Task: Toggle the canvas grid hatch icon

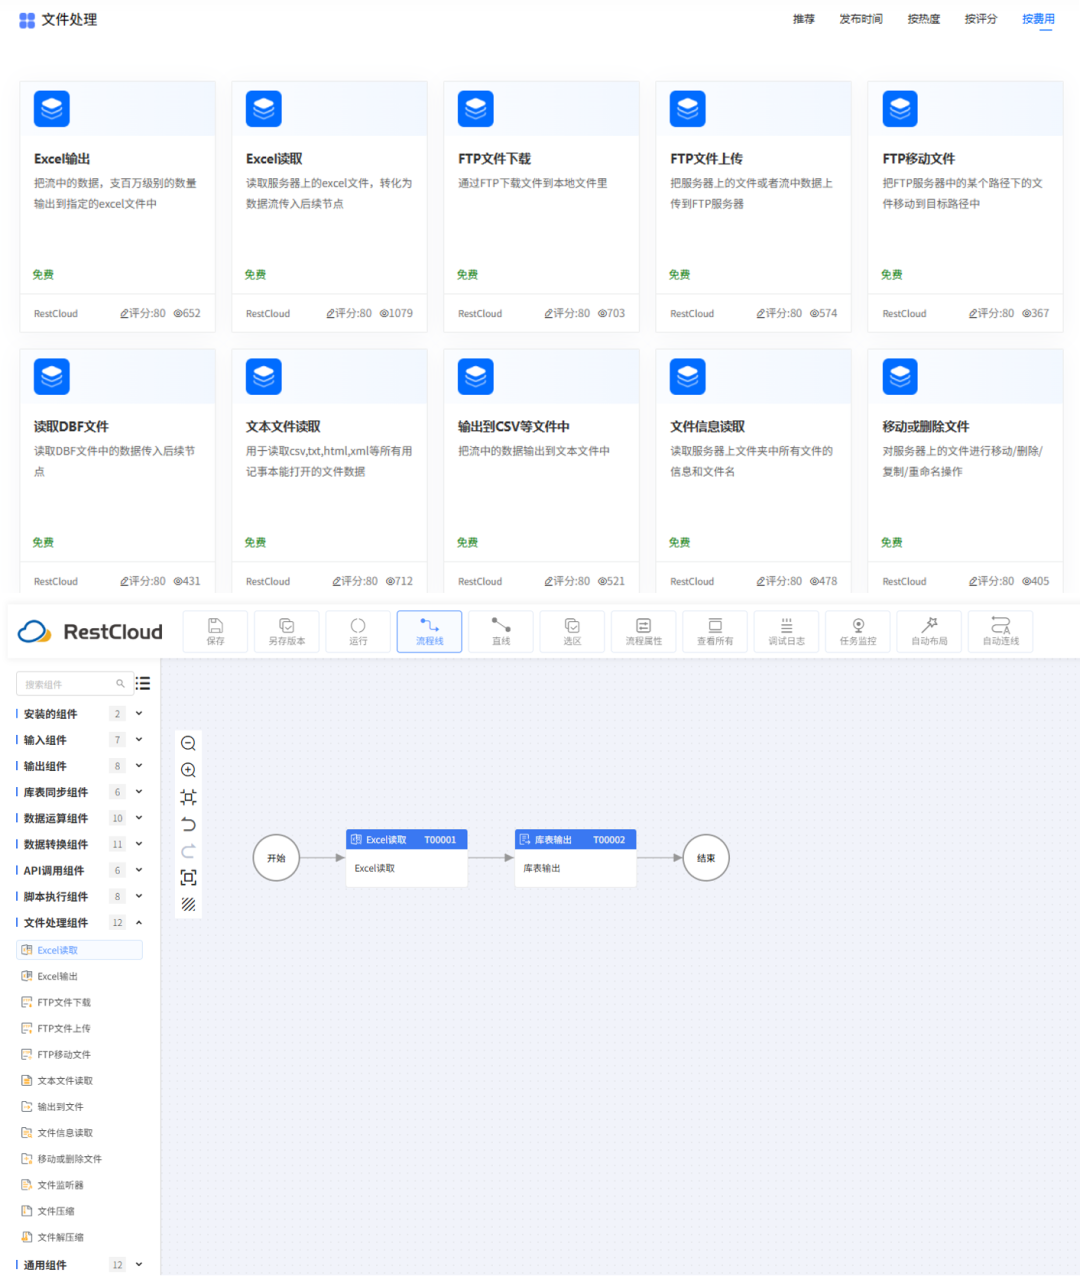Action: tap(188, 904)
